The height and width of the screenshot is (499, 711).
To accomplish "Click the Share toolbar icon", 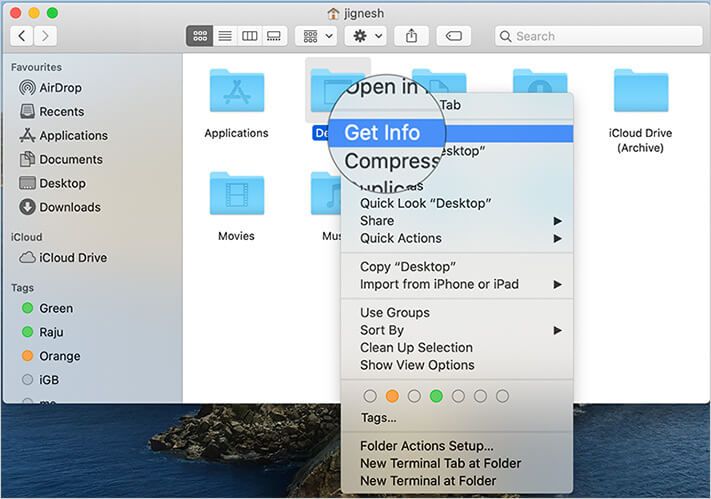I will click(x=411, y=36).
